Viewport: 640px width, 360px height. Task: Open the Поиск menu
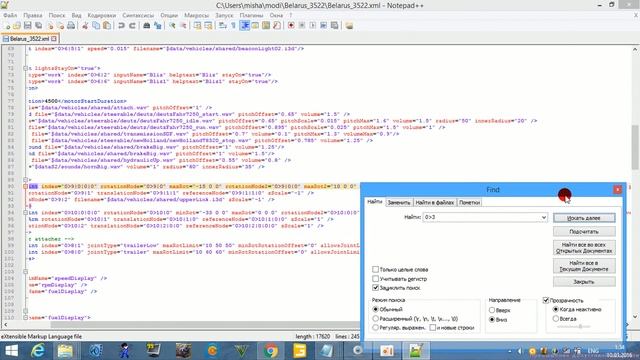tap(57, 15)
